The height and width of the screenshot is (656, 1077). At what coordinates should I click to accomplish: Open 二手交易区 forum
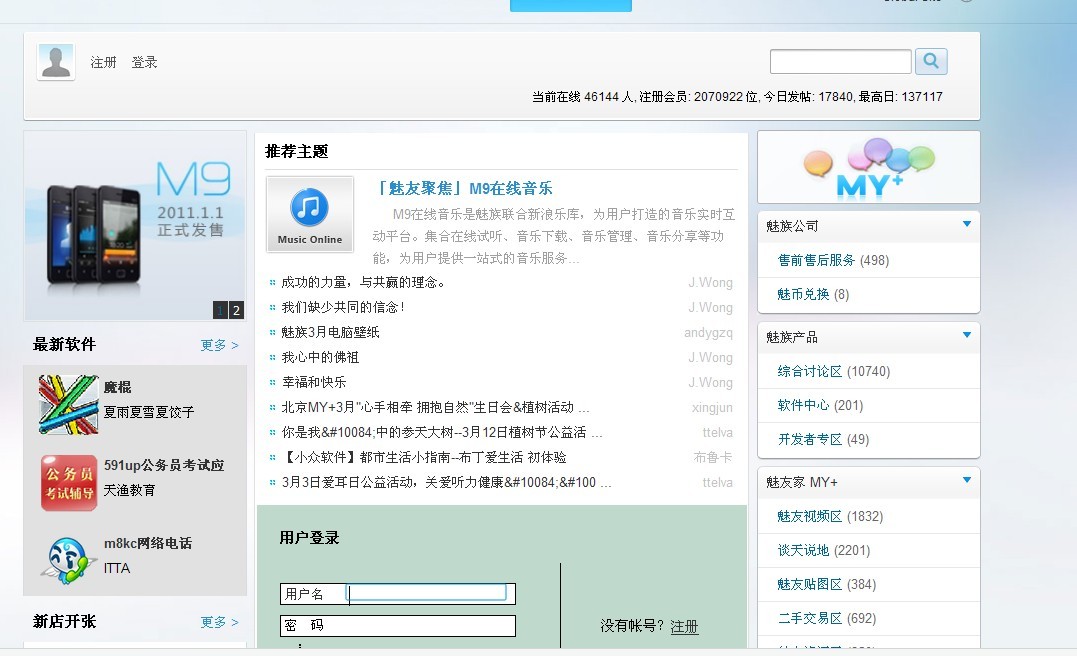[810, 618]
